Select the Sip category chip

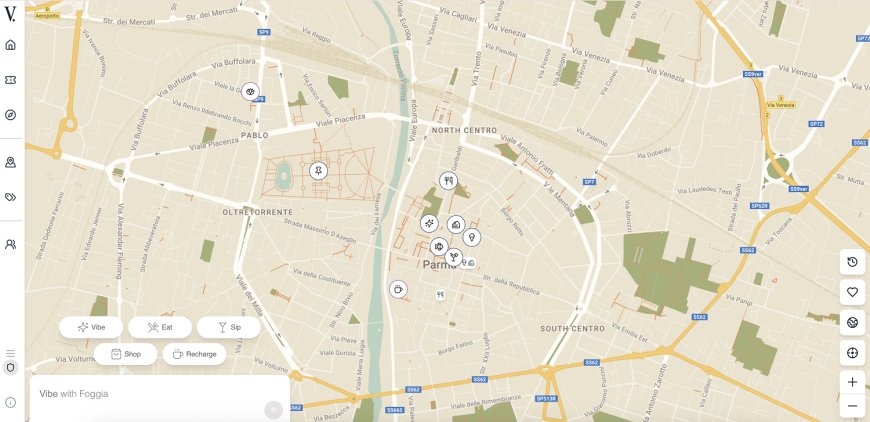point(229,327)
